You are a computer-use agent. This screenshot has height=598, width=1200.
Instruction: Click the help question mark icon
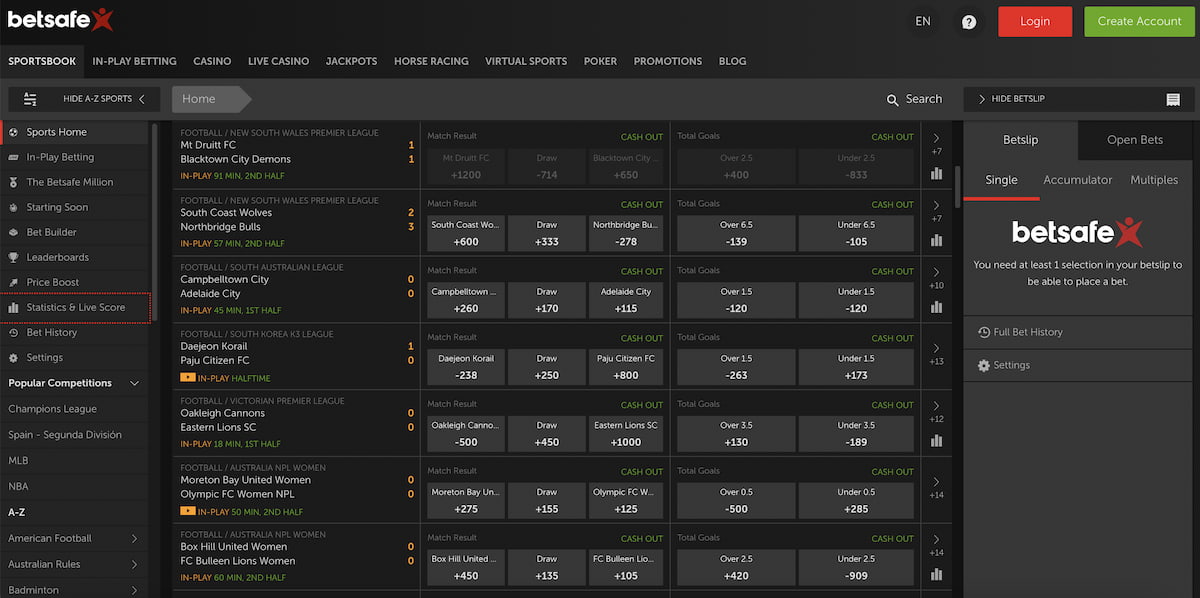[x=968, y=22]
